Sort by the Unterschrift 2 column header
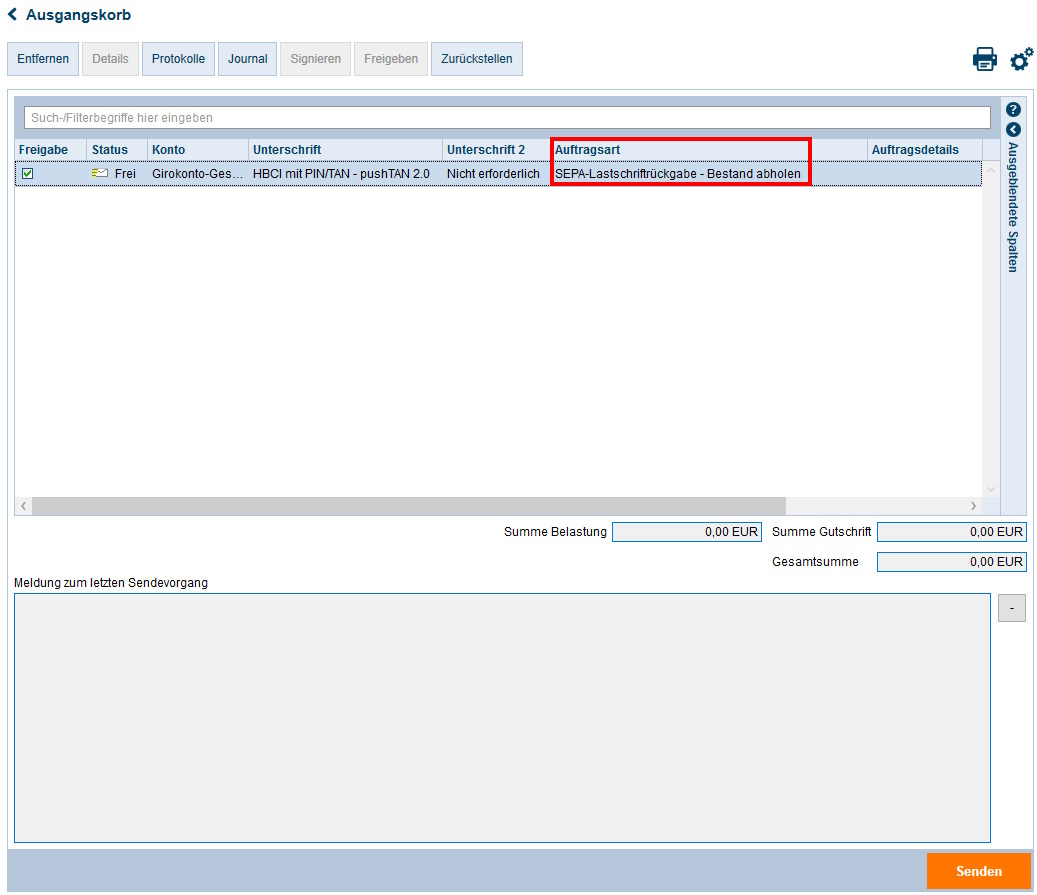This screenshot has height=895, width=1037. click(496, 149)
